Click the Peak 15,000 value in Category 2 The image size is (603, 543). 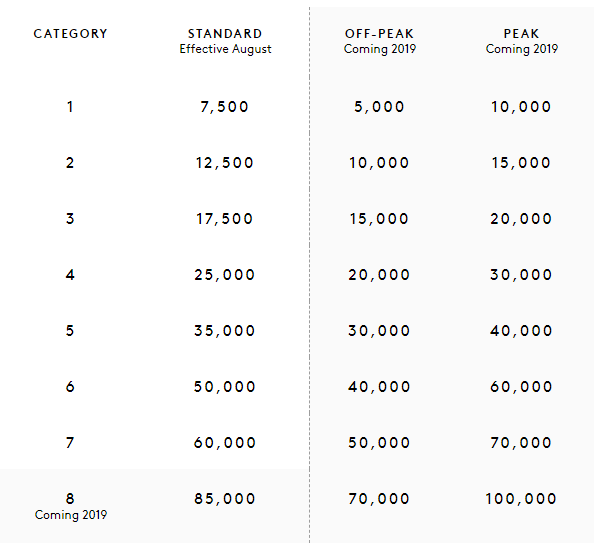[x=521, y=163]
